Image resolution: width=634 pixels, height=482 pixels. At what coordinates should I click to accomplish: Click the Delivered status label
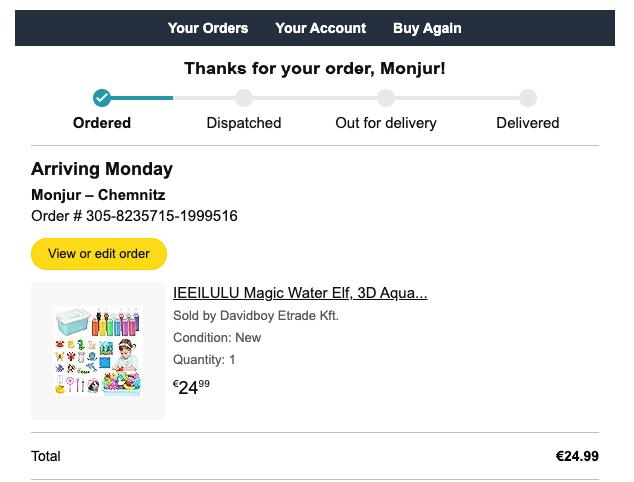point(528,123)
